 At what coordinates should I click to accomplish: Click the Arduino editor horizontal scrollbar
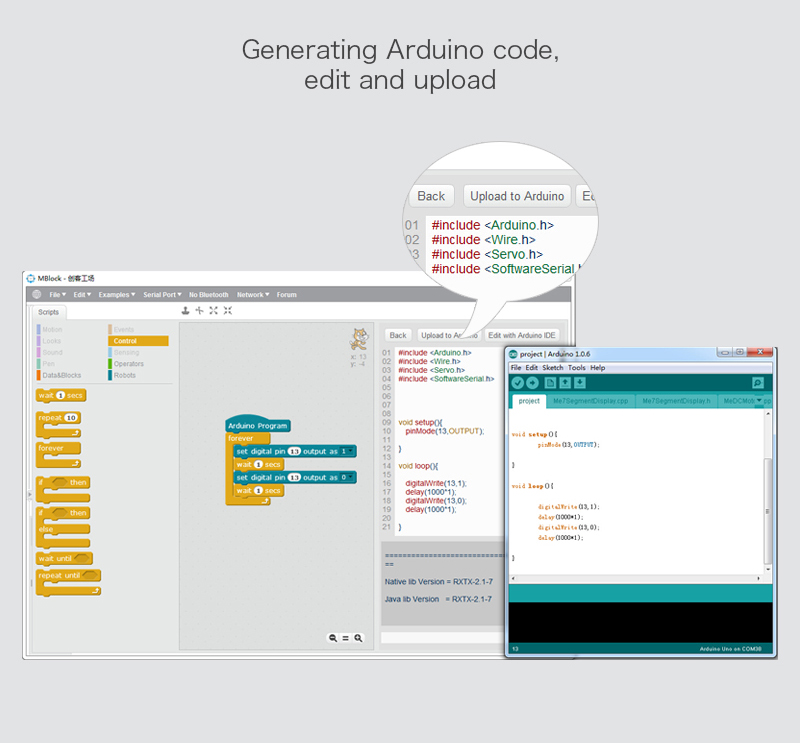click(x=640, y=578)
